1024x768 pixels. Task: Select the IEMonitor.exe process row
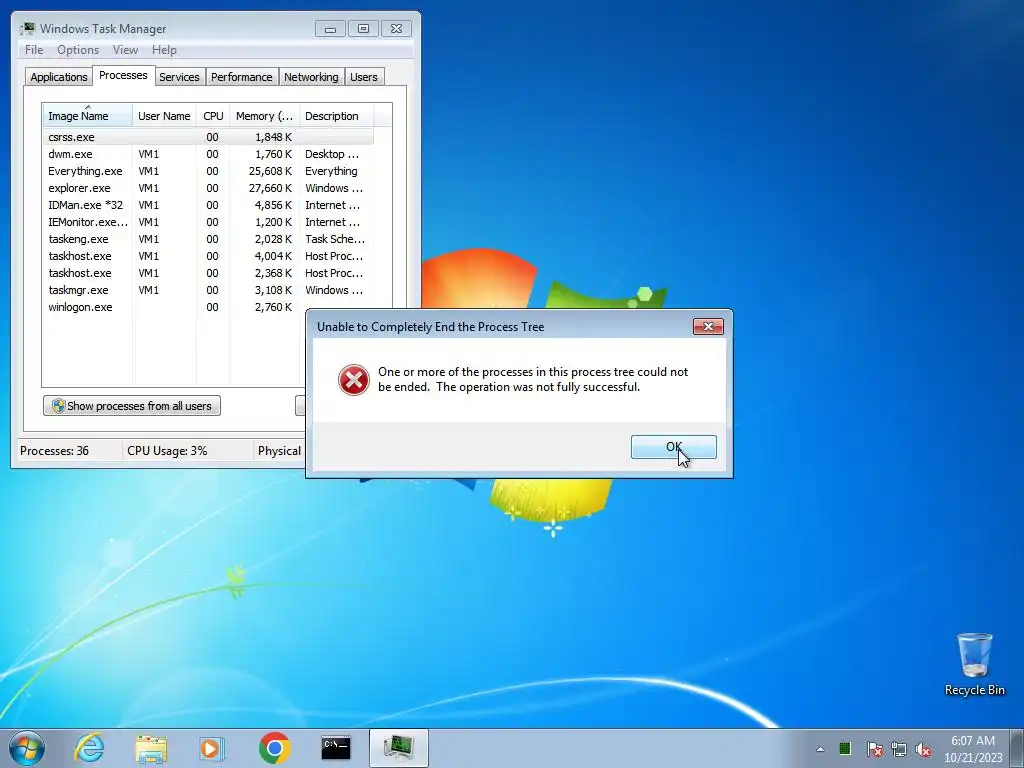click(208, 222)
